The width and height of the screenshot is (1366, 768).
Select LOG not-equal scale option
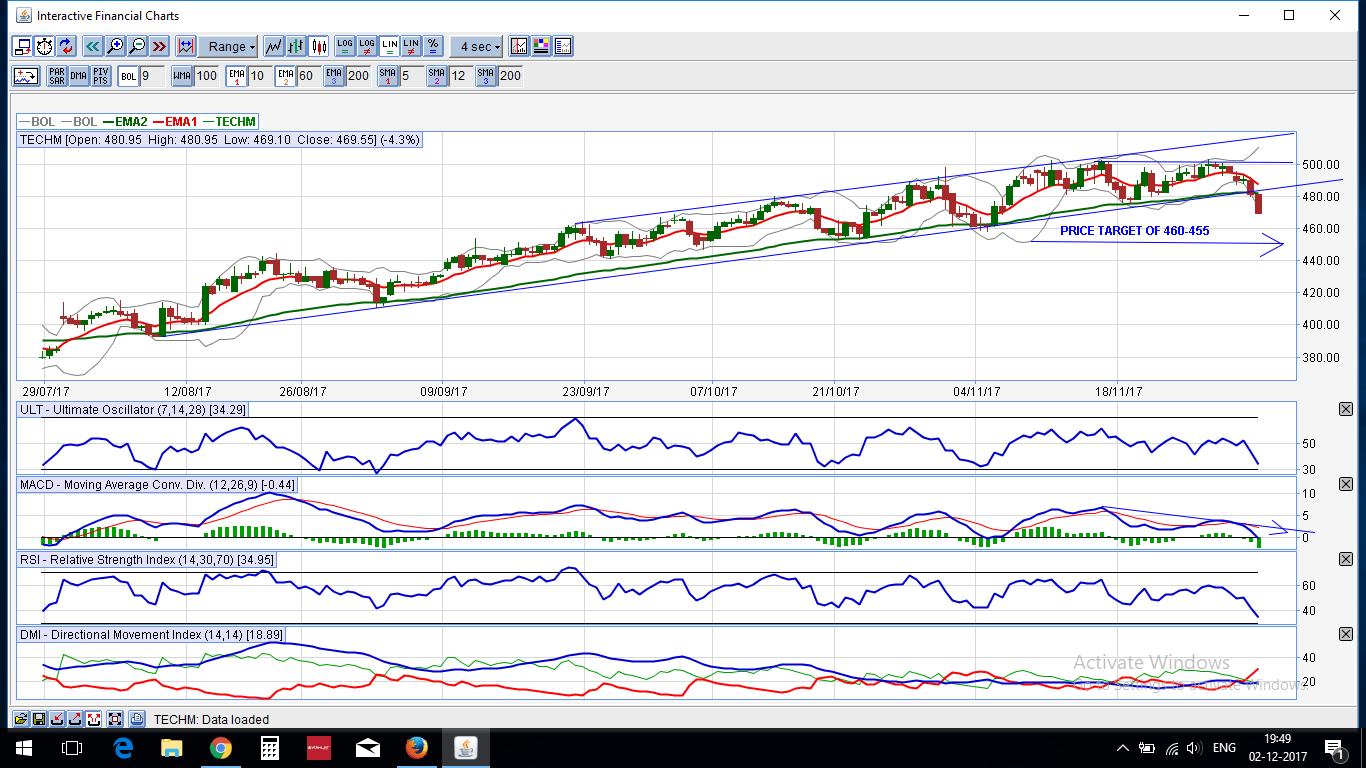[367, 46]
